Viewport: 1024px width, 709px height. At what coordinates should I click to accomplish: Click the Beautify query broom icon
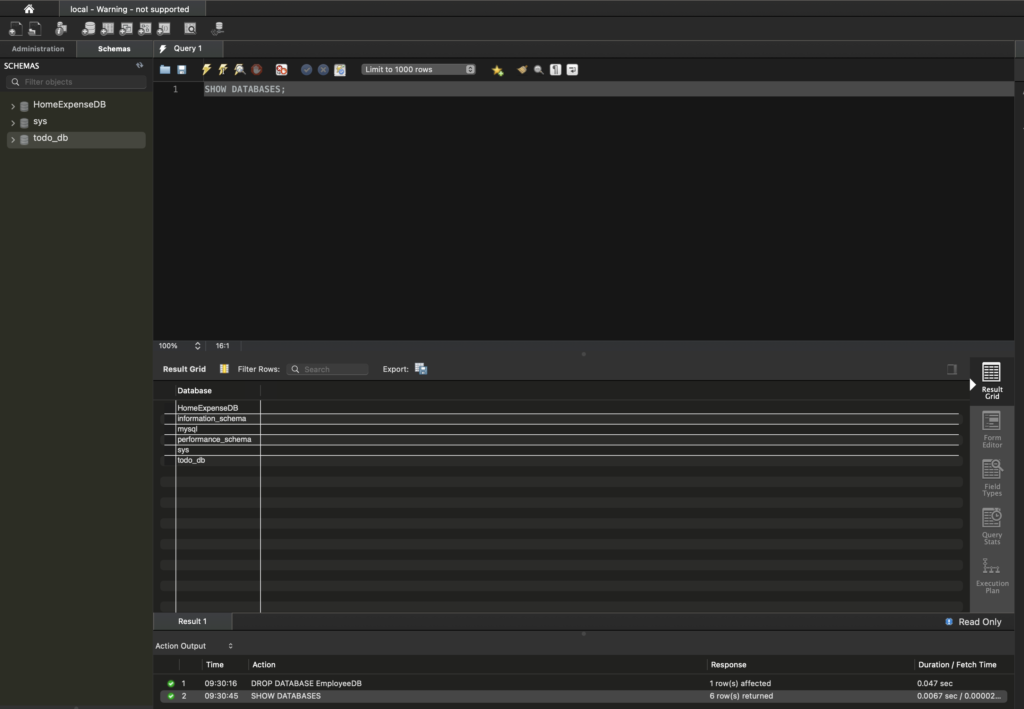tap(522, 70)
